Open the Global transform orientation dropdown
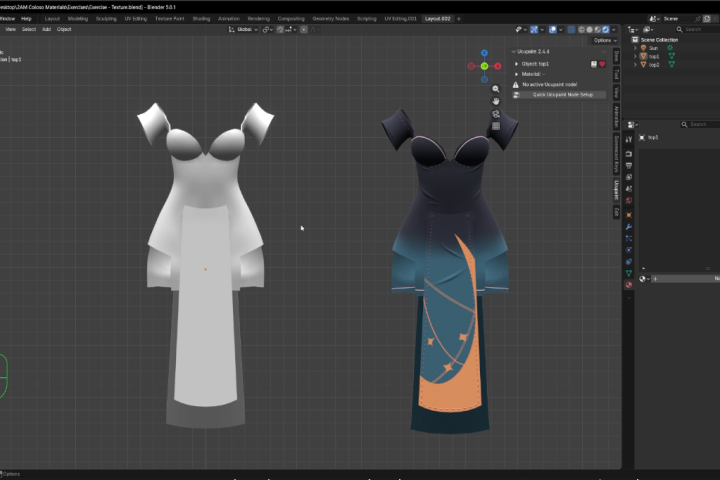Image resolution: width=720 pixels, height=480 pixels. coord(243,29)
